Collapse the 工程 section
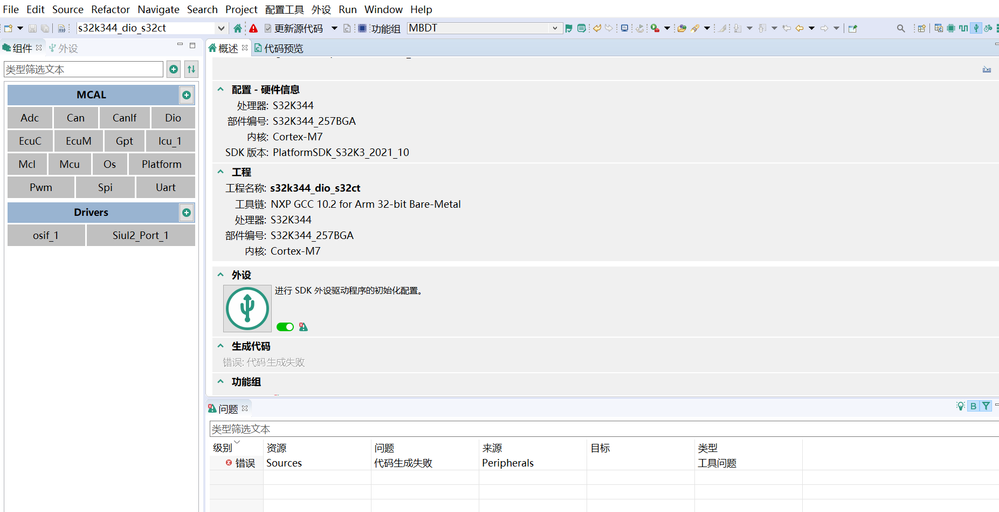 [220, 172]
